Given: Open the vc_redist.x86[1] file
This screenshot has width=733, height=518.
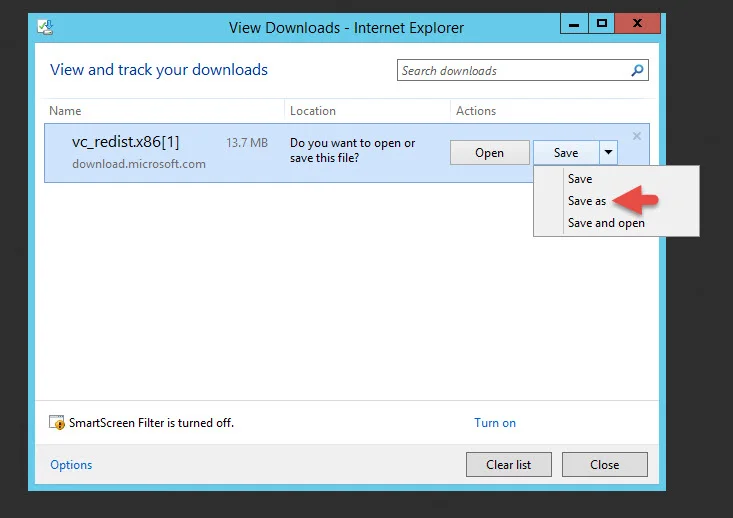Looking at the screenshot, I should (x=489, y=152).
